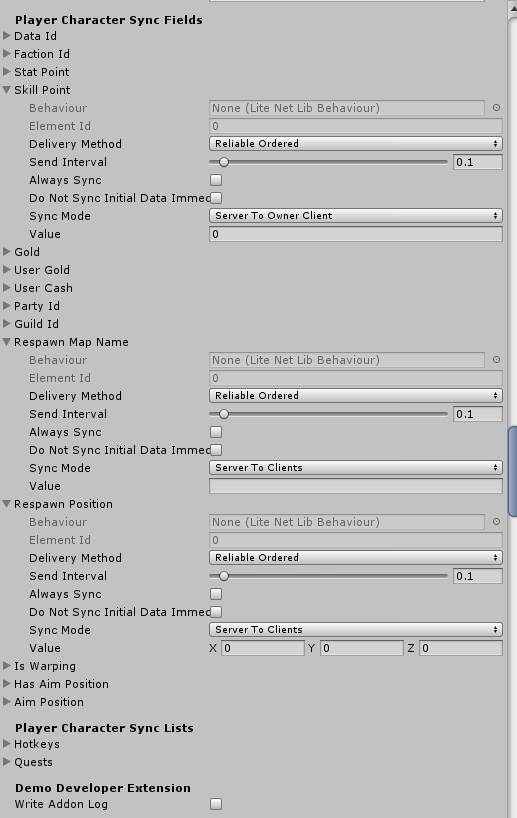Expand the Has Aim Position field
This screenshot has width=517, height=818.
[x=7, y=684]
